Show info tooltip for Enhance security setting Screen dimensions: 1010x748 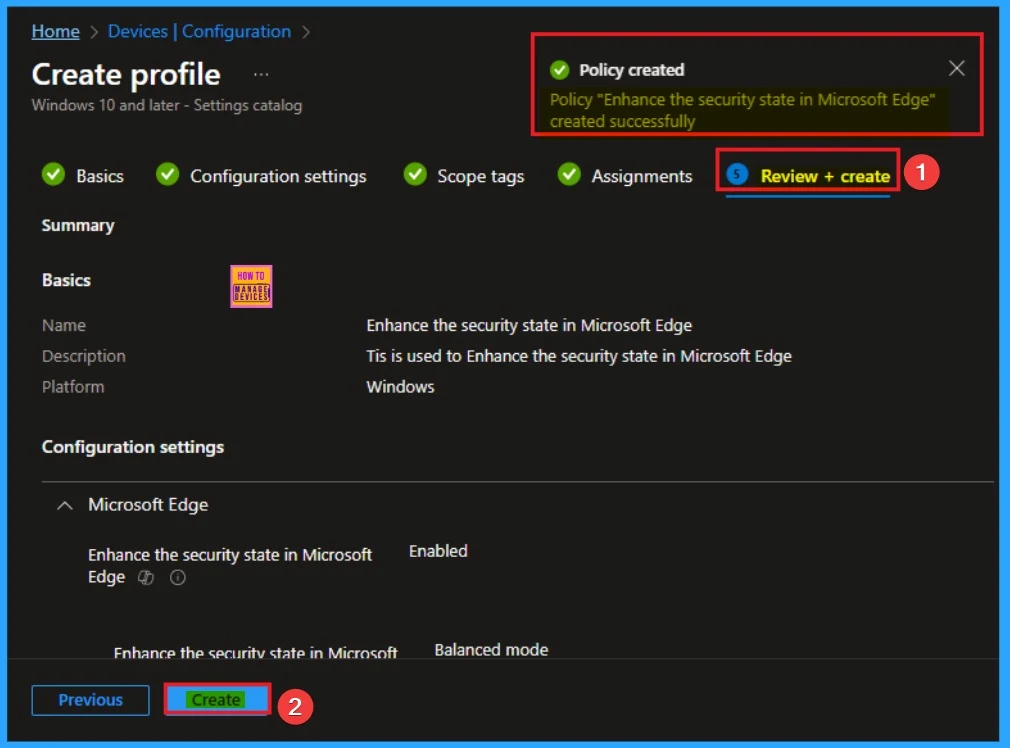point(178,577)
